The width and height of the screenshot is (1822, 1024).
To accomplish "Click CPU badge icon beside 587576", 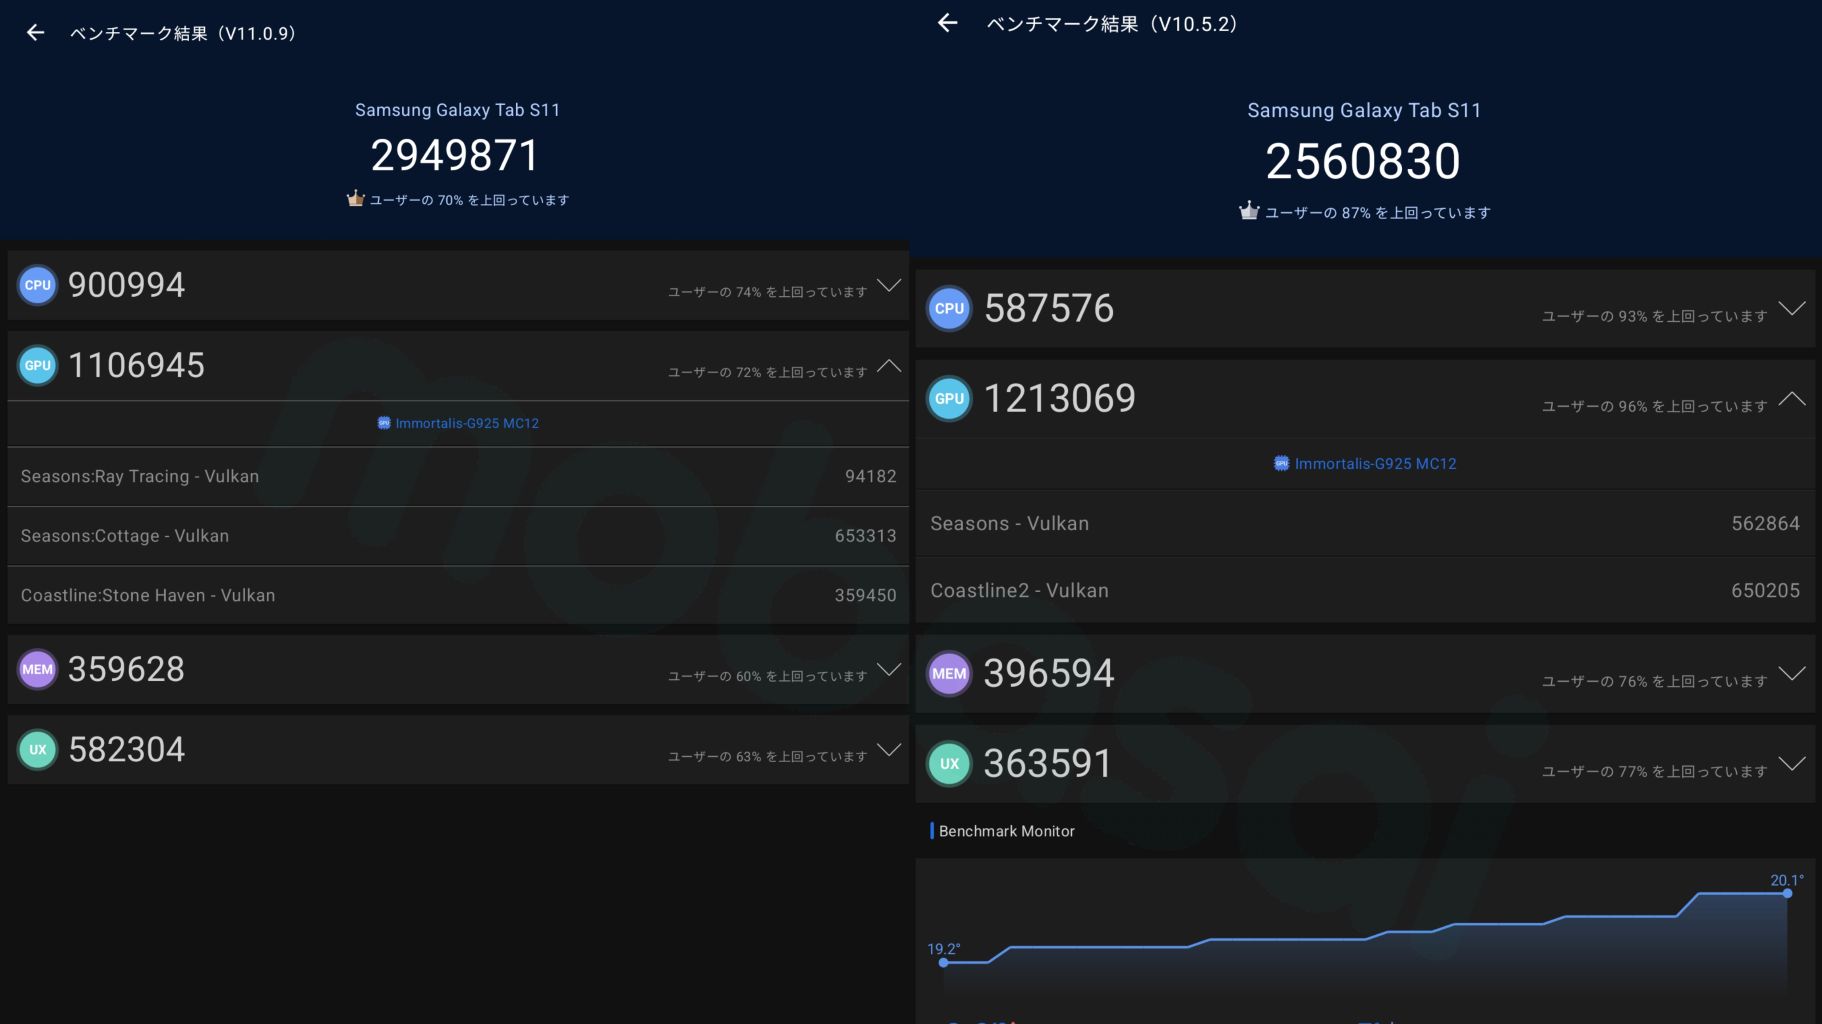I will [949, 309].
